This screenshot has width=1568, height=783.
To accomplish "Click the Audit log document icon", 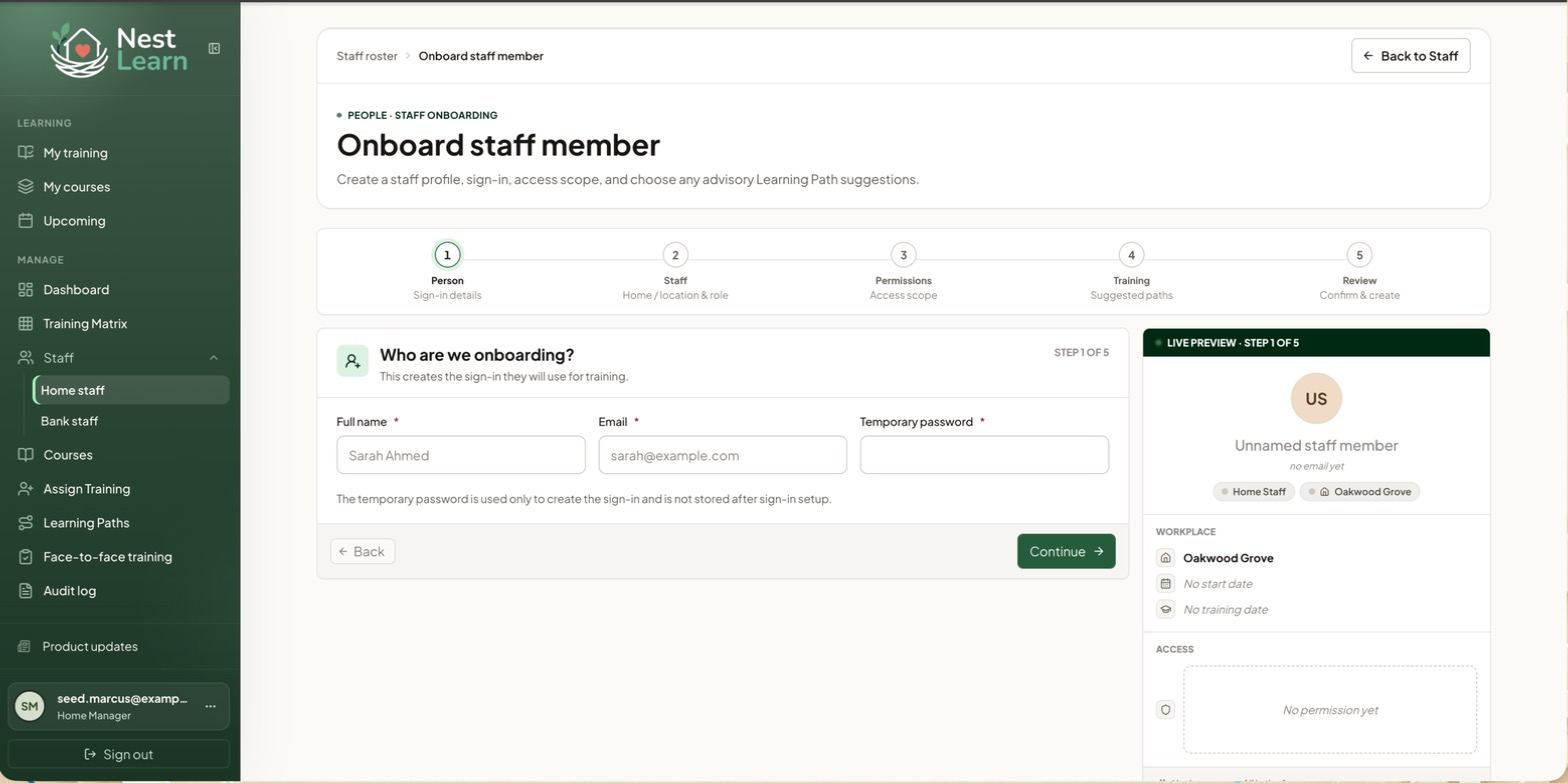I will click(x=26, y=591).
